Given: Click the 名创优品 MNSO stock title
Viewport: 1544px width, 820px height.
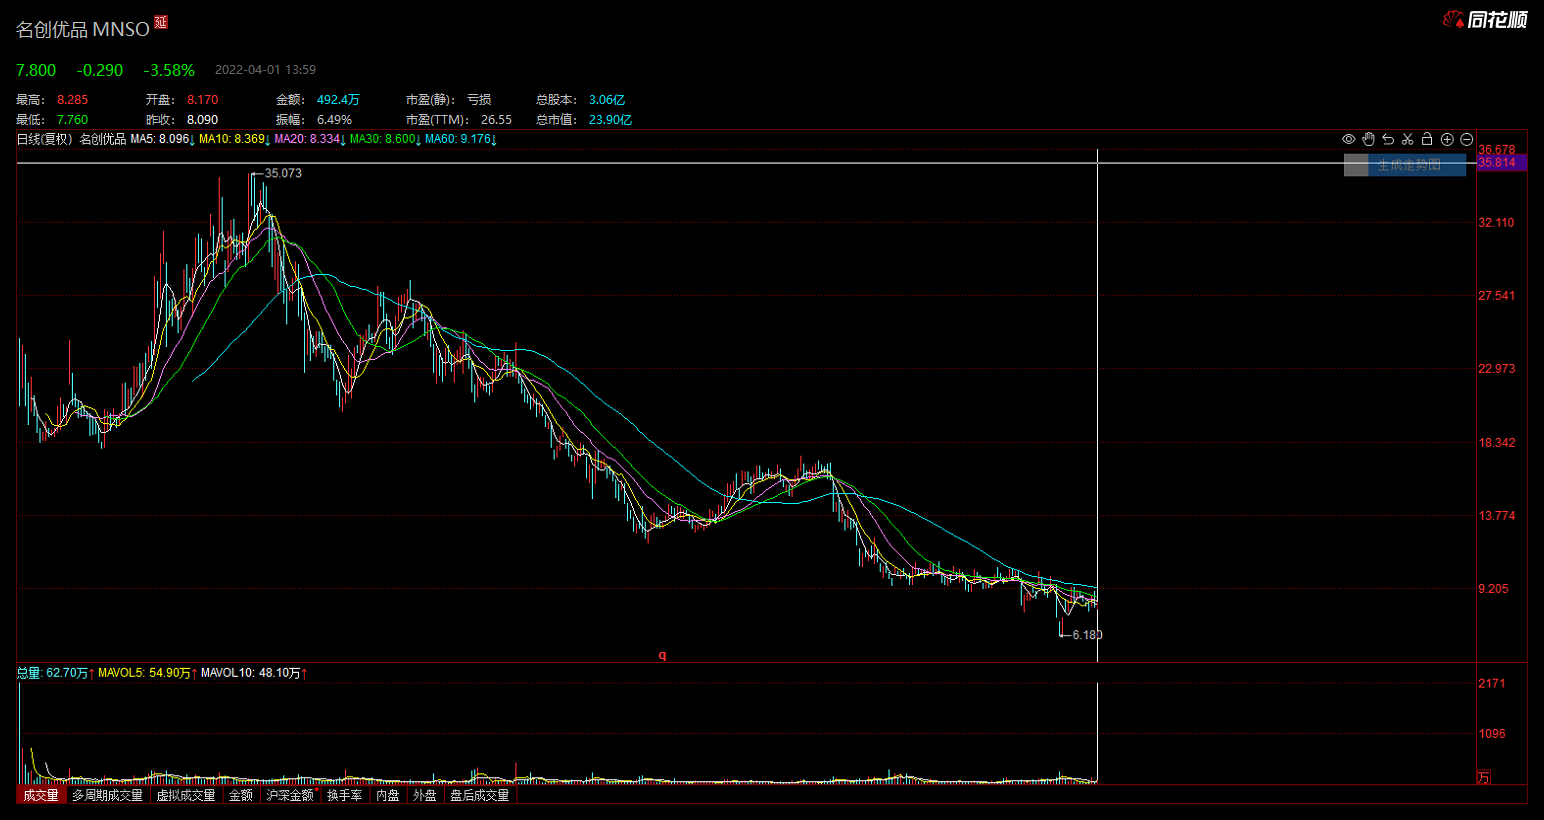Looking at the screenshot, I should (83, 29).
